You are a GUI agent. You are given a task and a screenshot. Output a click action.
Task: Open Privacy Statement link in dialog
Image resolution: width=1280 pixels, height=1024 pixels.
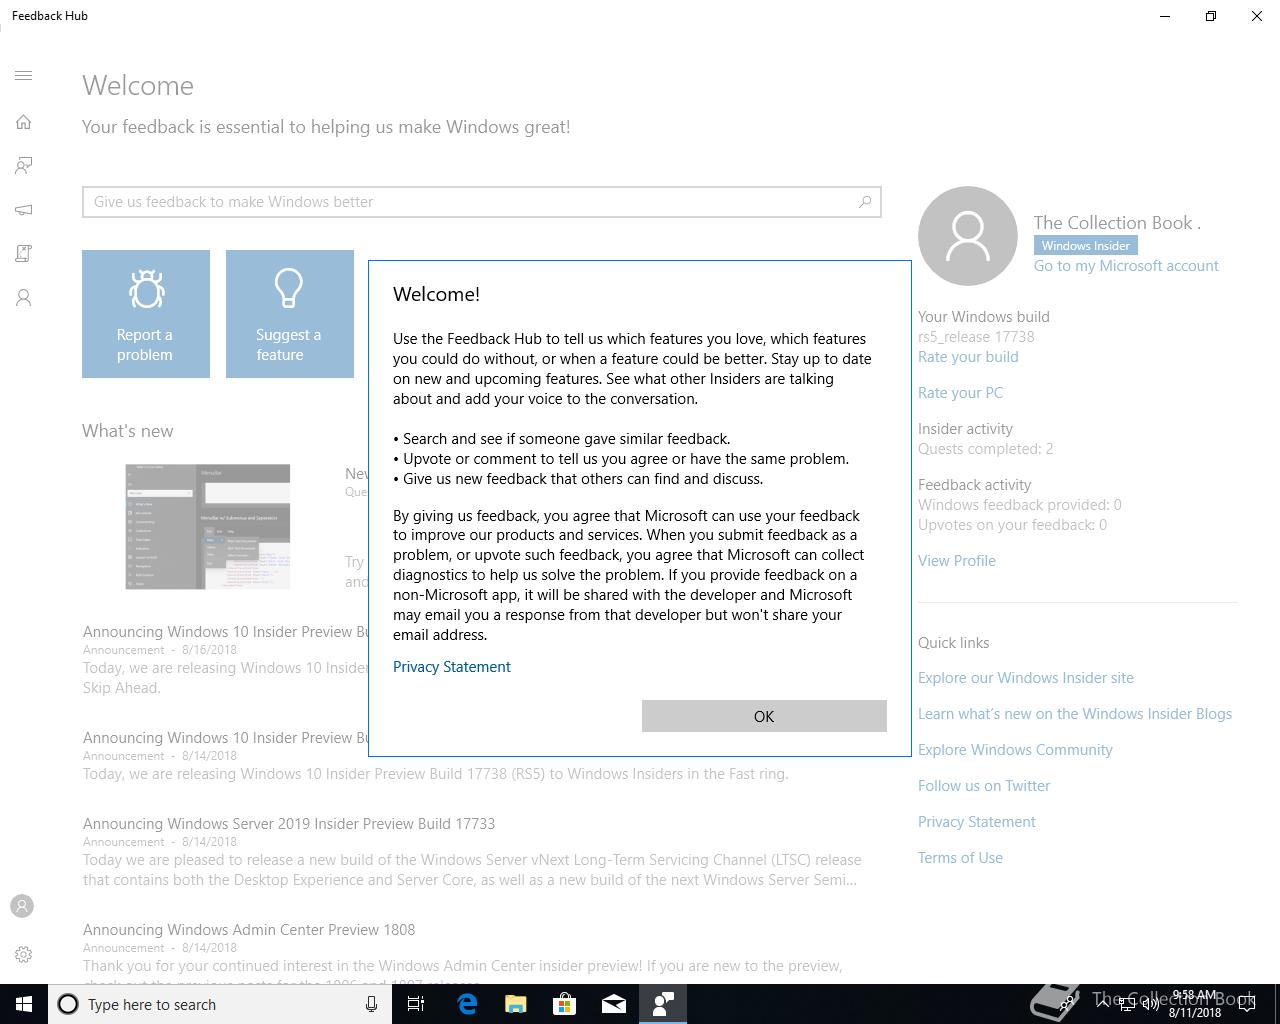coord(452,667)
